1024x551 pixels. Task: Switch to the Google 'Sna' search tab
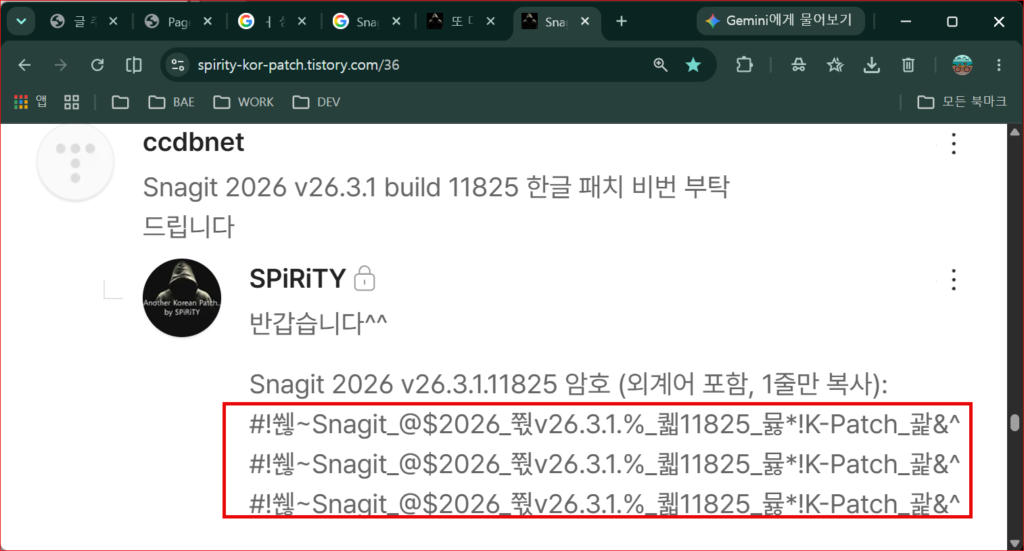[367, 22]
